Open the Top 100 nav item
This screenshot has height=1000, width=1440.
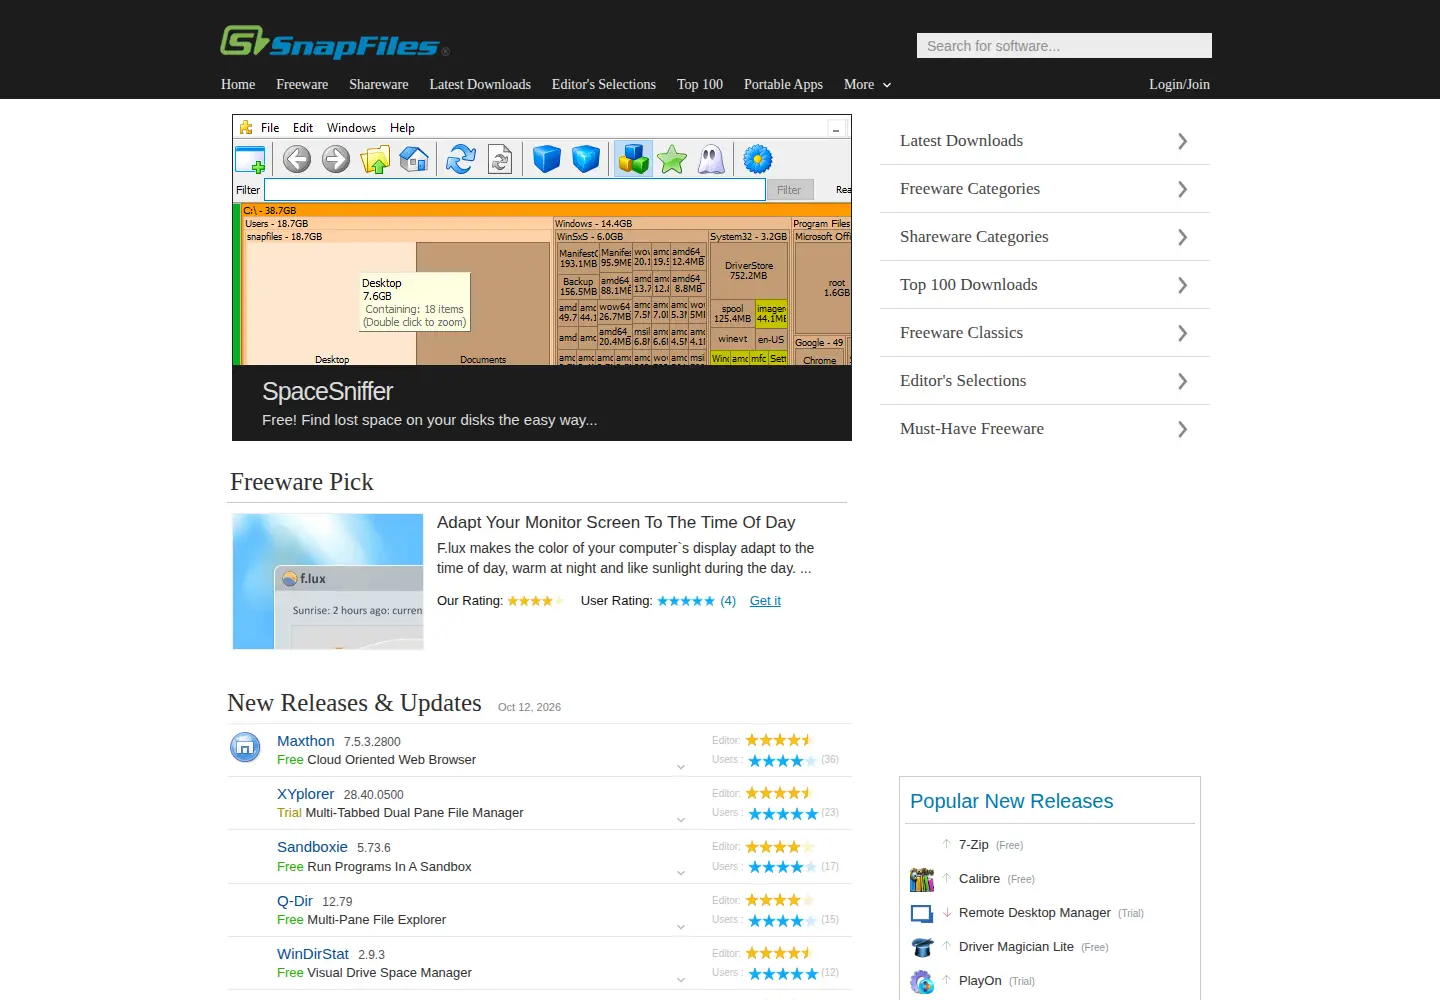click(700, 84)
